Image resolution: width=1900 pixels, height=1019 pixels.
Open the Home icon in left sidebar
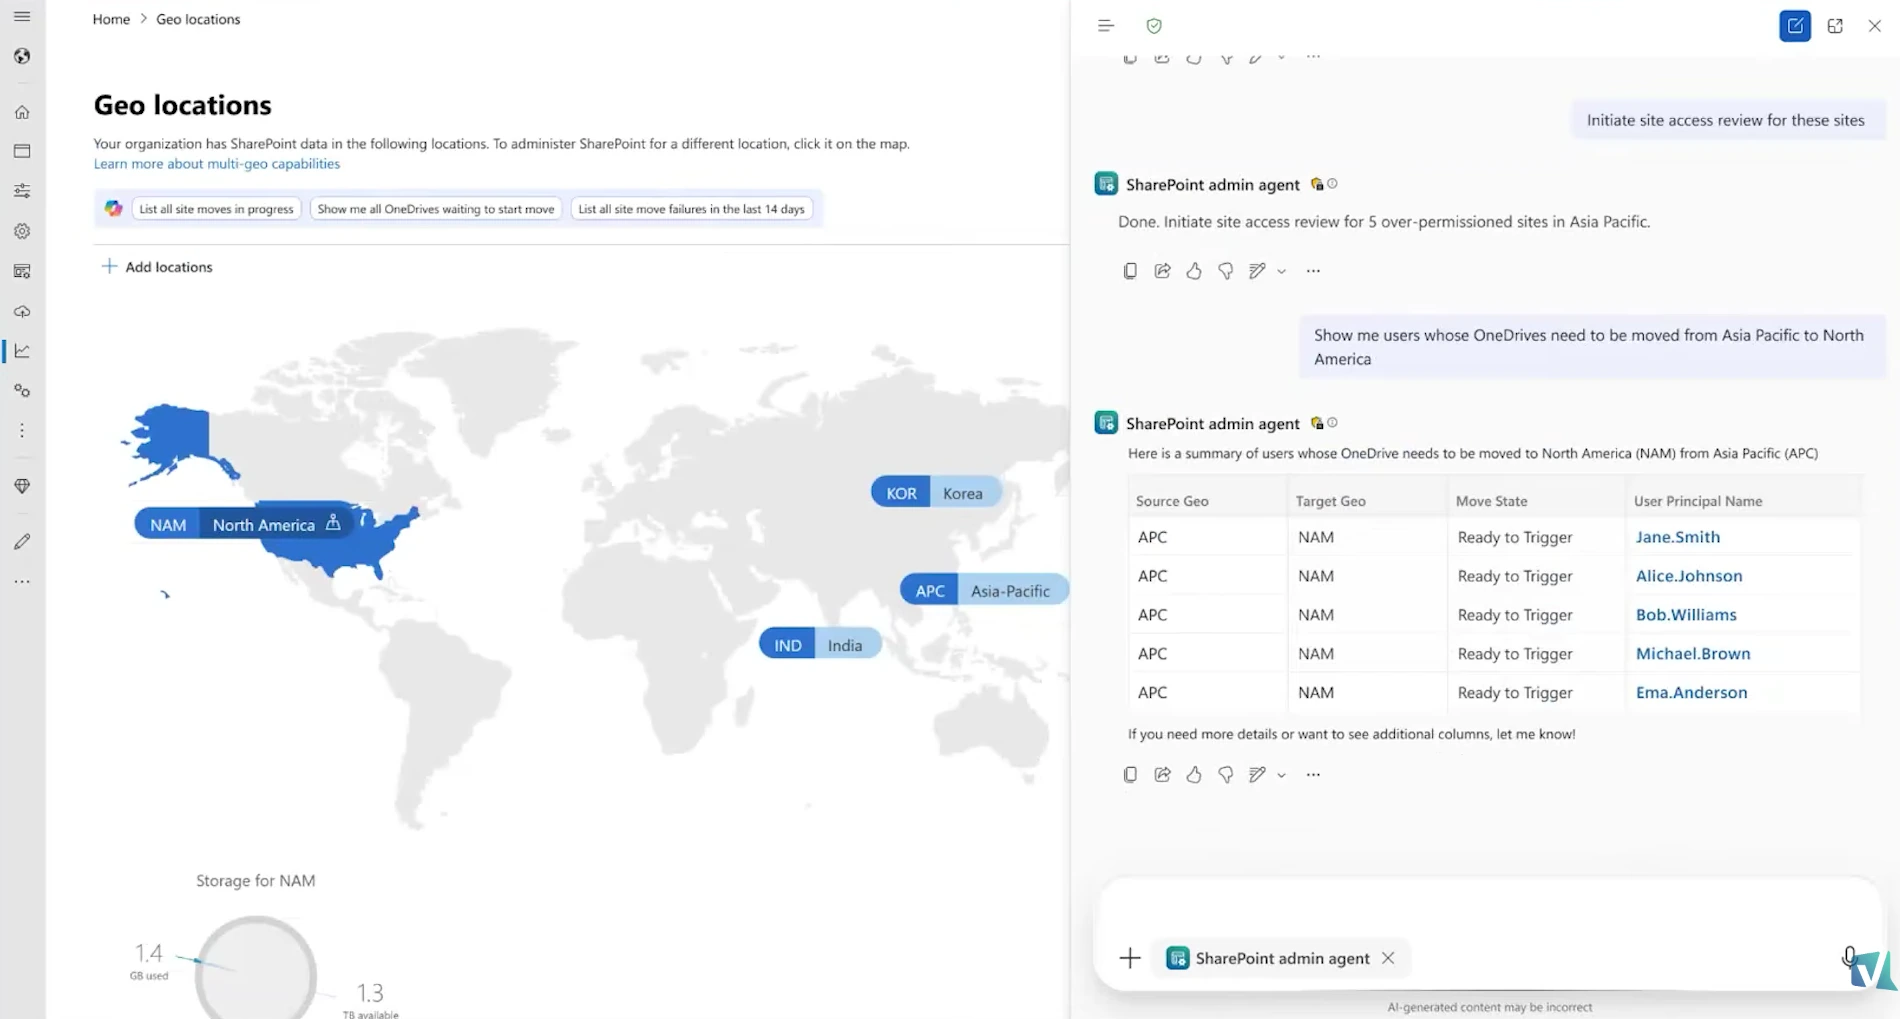click(x=22, y=112)
